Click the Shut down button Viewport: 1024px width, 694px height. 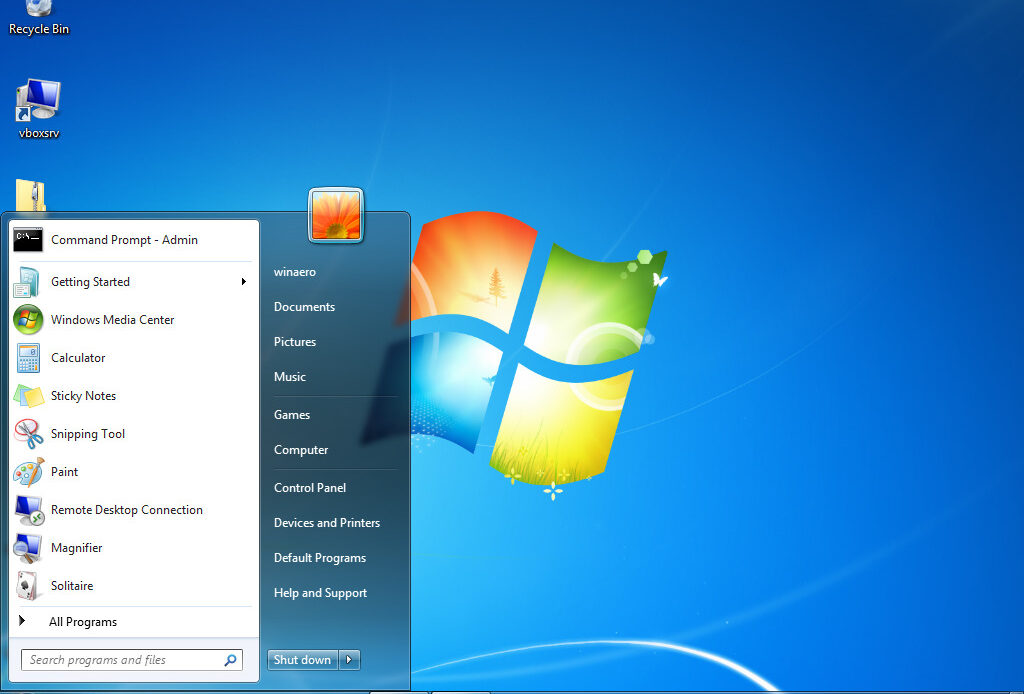click(302, 660)
